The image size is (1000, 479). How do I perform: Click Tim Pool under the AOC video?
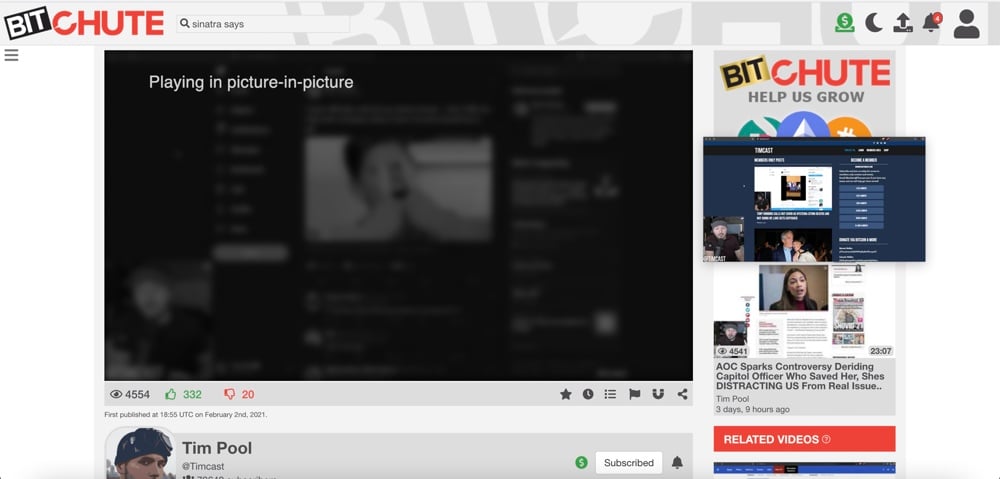732,399
